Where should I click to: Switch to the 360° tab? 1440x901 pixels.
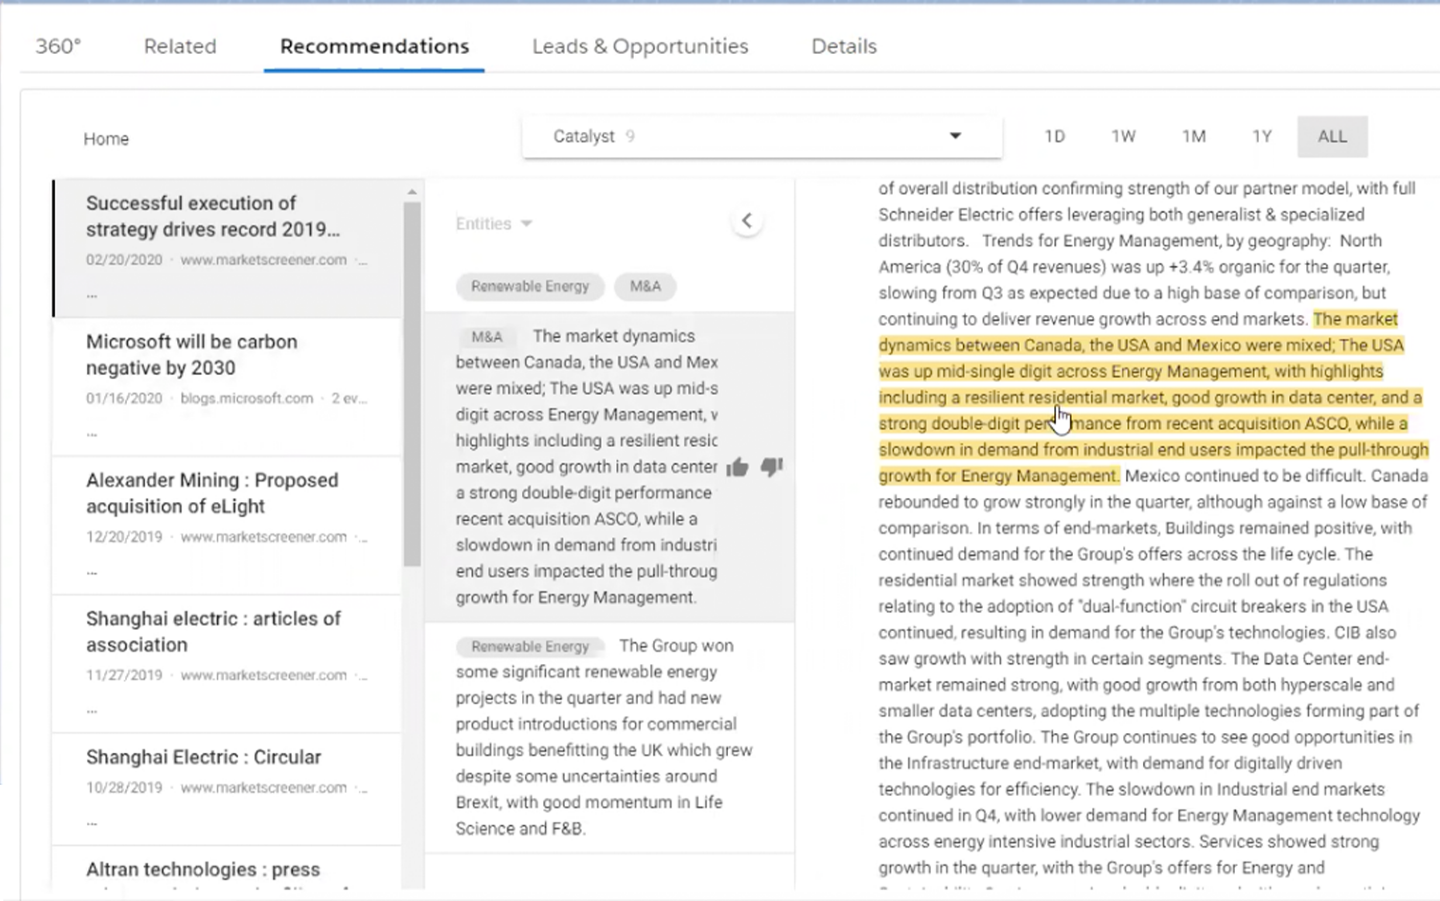58,46
